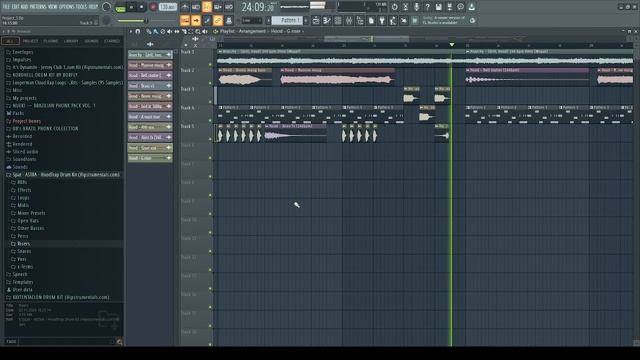This screenshot has width=640, height=360.
Task: Select the Slice tool in Playlist
Action: point(184,31)
